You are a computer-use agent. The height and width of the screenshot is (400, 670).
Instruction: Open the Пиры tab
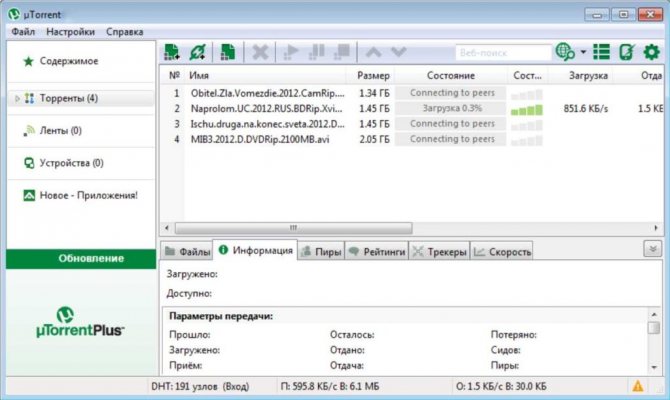click(320, 251)
